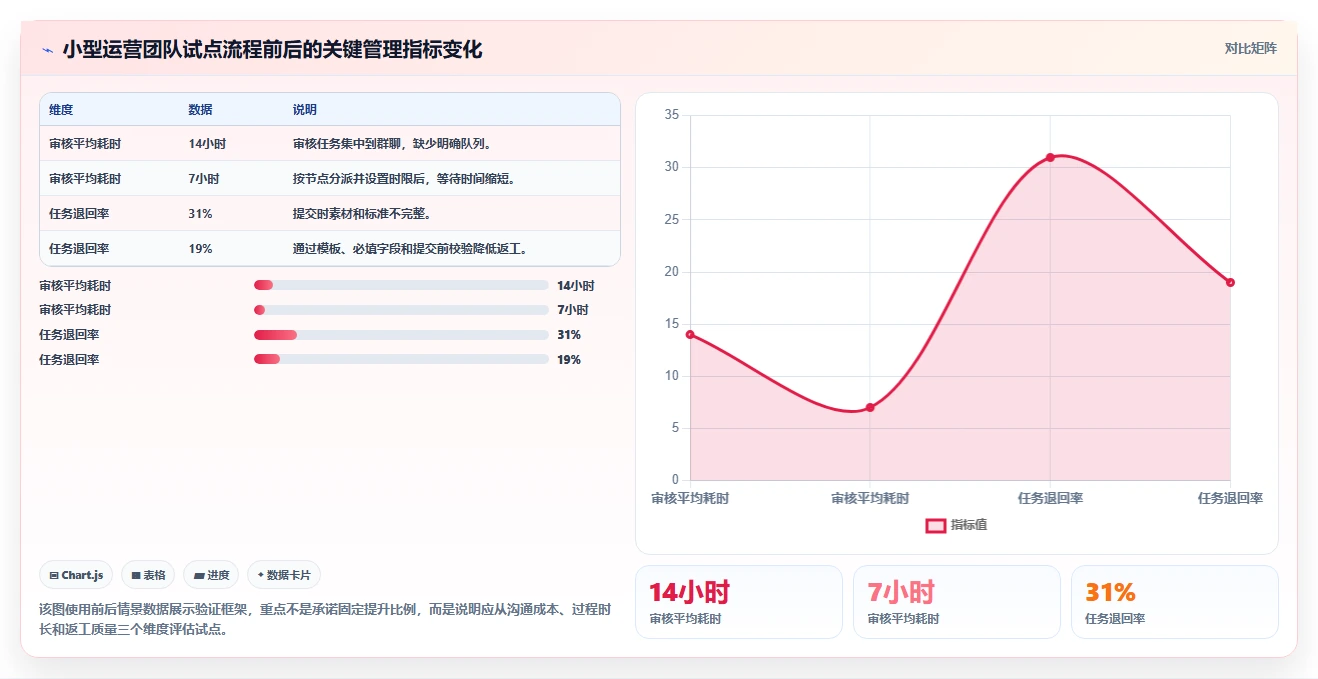Click the 35 tick on the y-axis
The image size is (1318, 679).
click(x=672, y=115)
